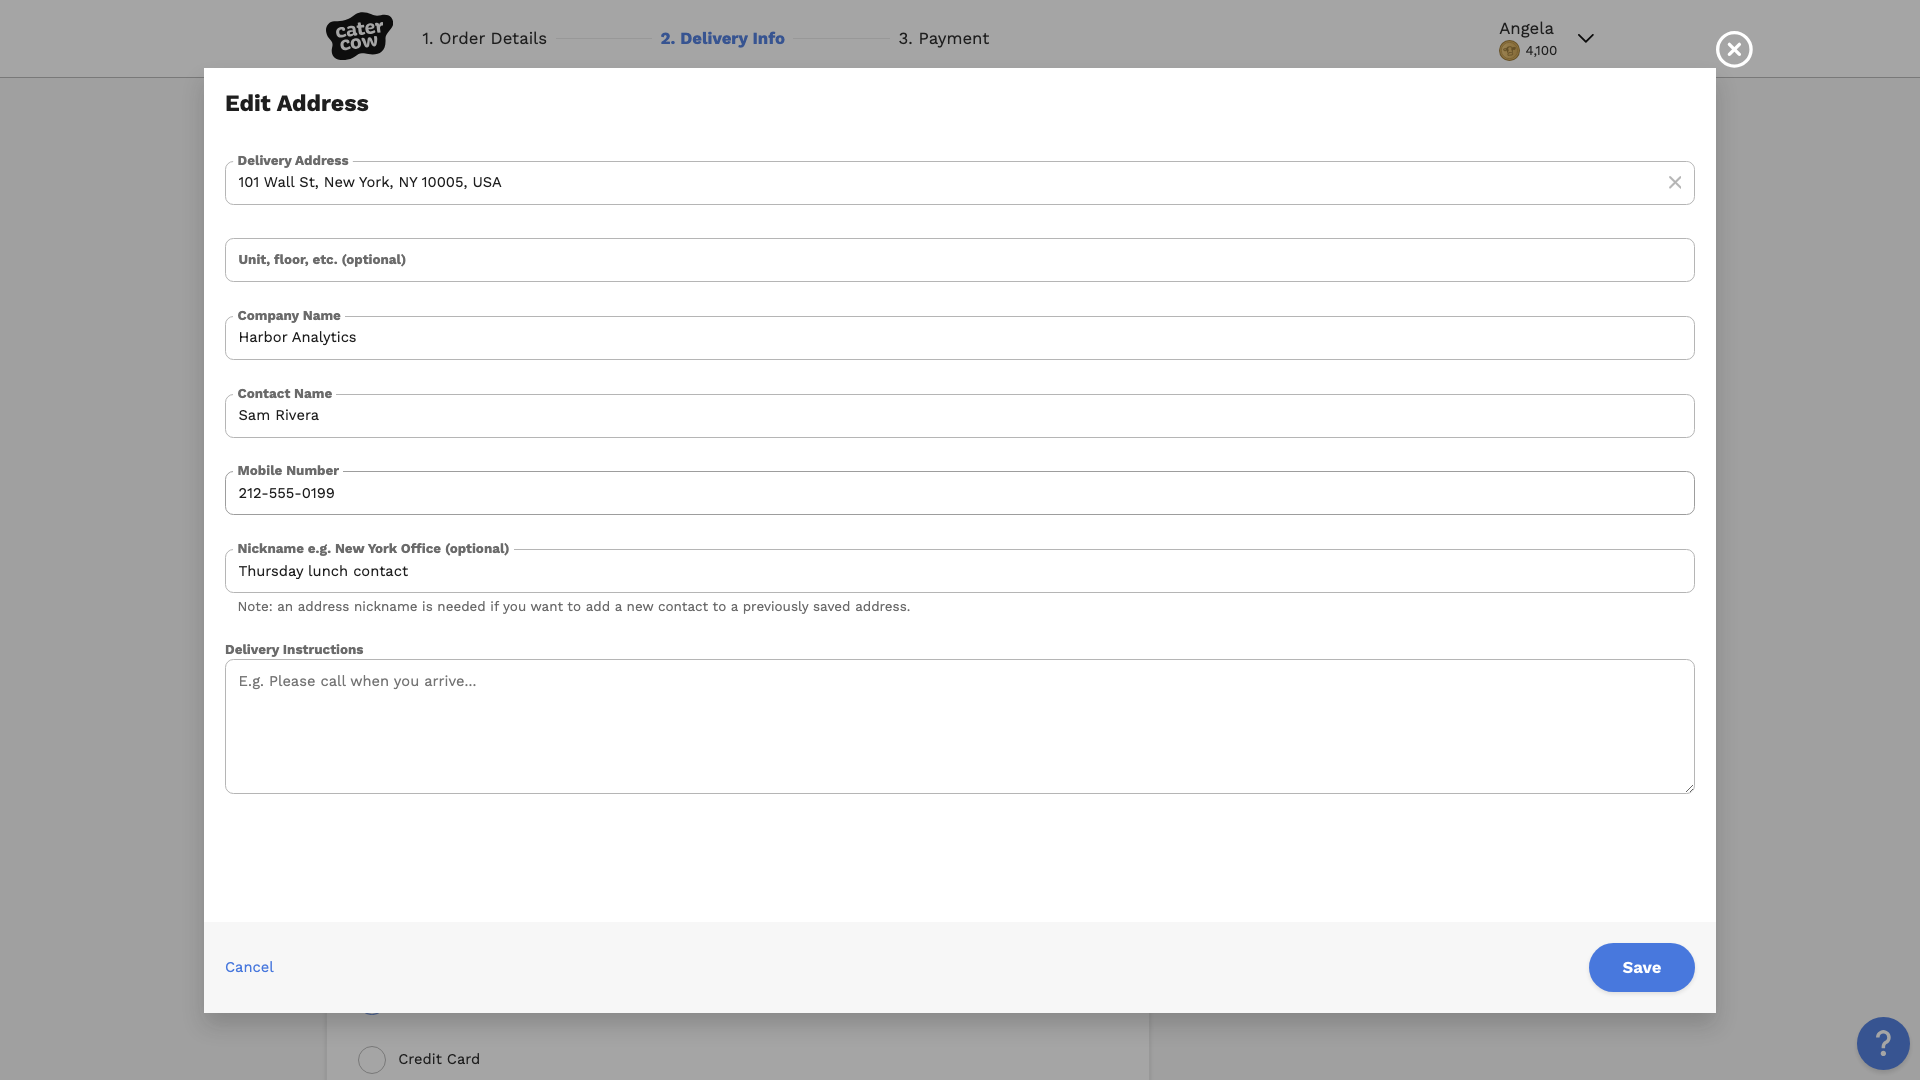Viewport: 1920px width, 1080px height.
Task: Cancel editing the address
Action: tap(249, 967)
